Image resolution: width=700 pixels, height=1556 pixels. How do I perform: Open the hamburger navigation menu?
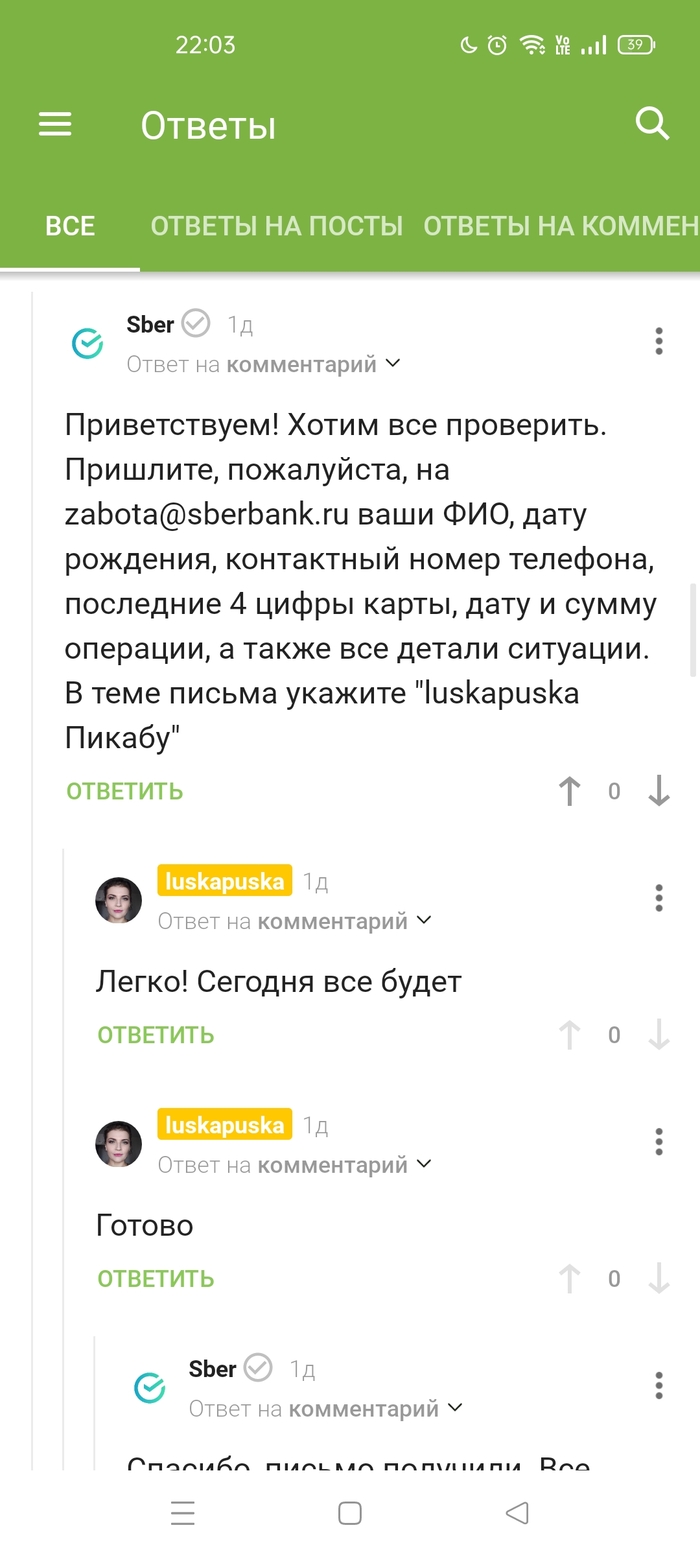(x=55, y=124)
